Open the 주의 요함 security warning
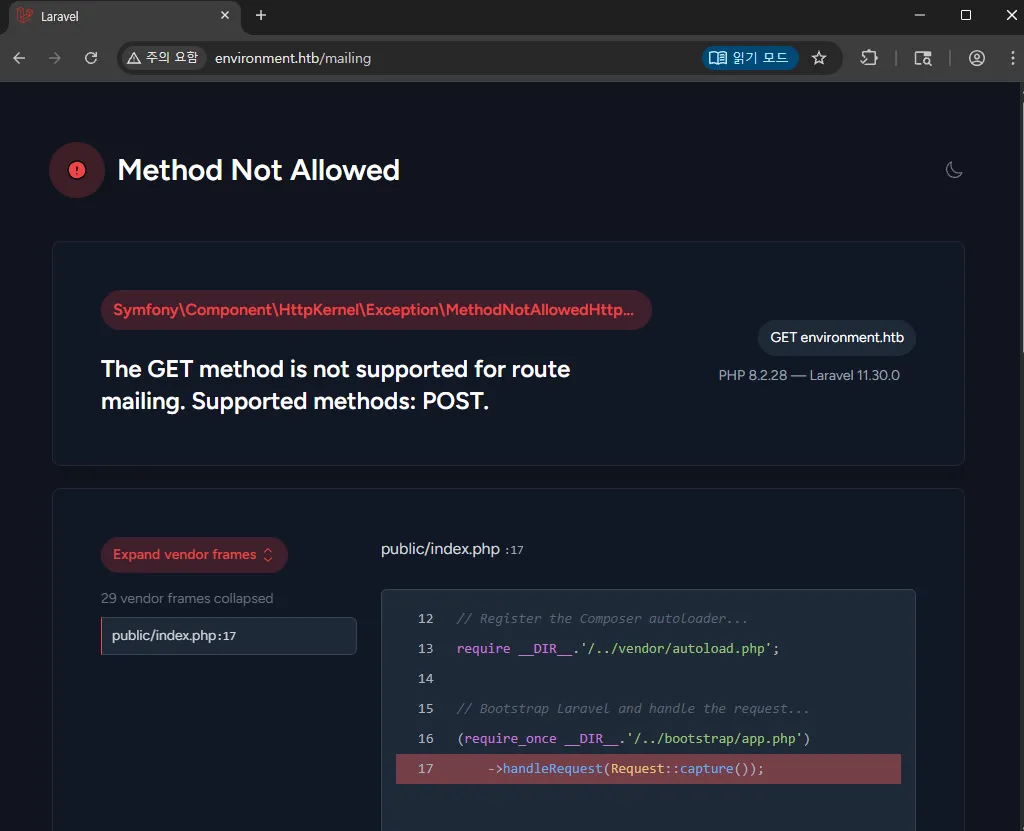 [x=163, y=58]
